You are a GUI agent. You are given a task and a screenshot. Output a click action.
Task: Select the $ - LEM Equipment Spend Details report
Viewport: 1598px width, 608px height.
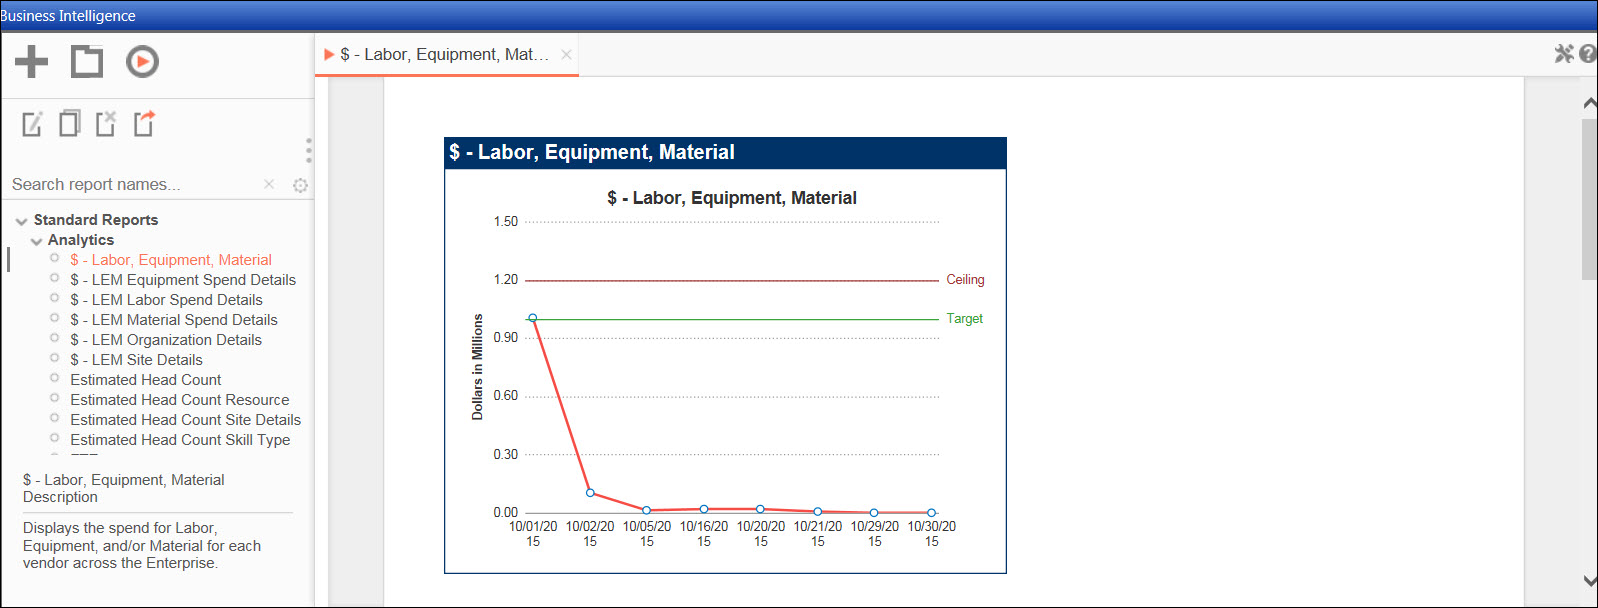pos(183,280)
